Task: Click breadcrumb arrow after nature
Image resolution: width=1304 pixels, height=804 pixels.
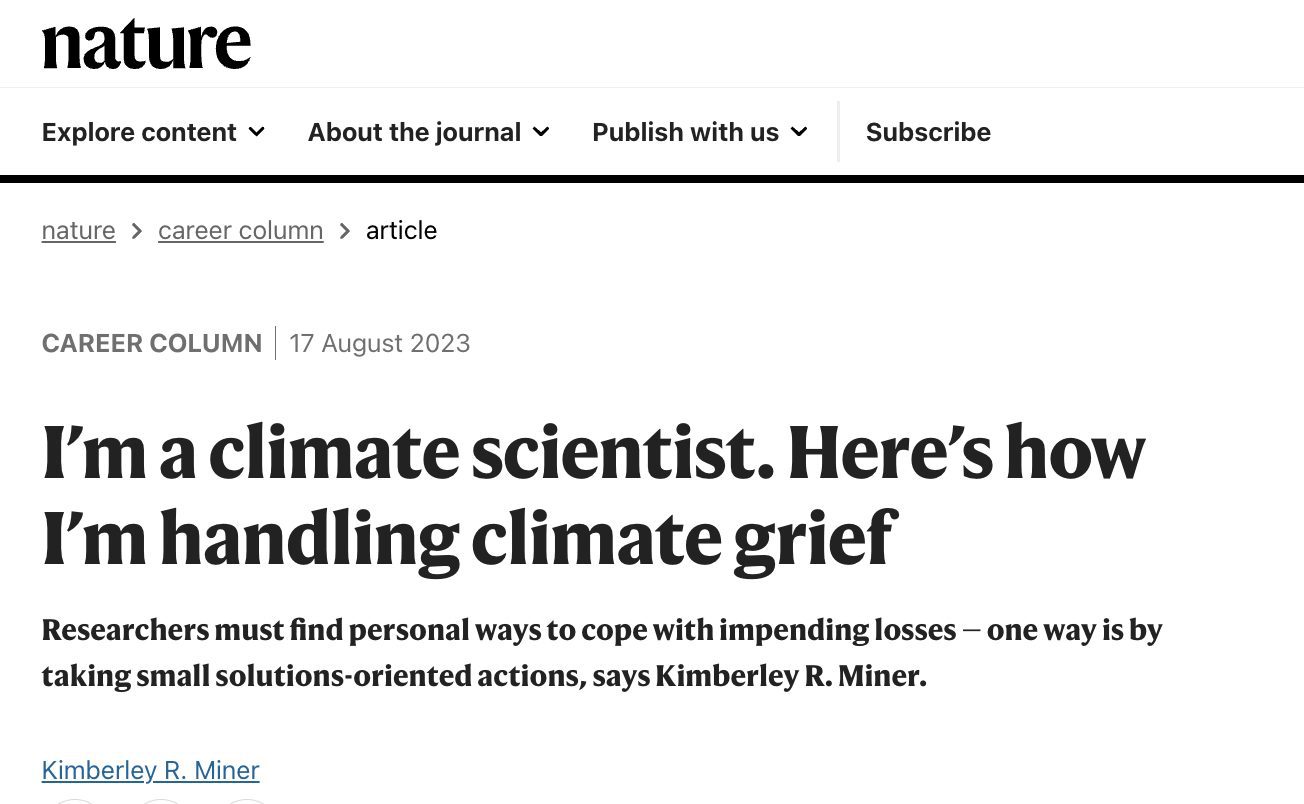Action: [x=137, y=231]
